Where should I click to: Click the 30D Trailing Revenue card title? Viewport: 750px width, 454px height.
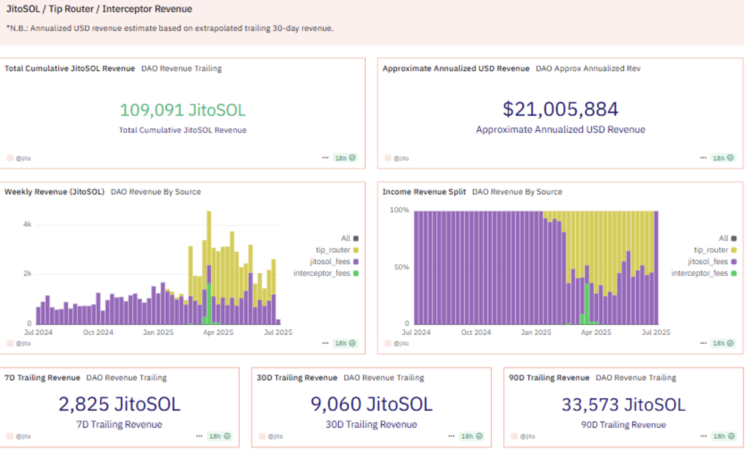click(297, 377)
